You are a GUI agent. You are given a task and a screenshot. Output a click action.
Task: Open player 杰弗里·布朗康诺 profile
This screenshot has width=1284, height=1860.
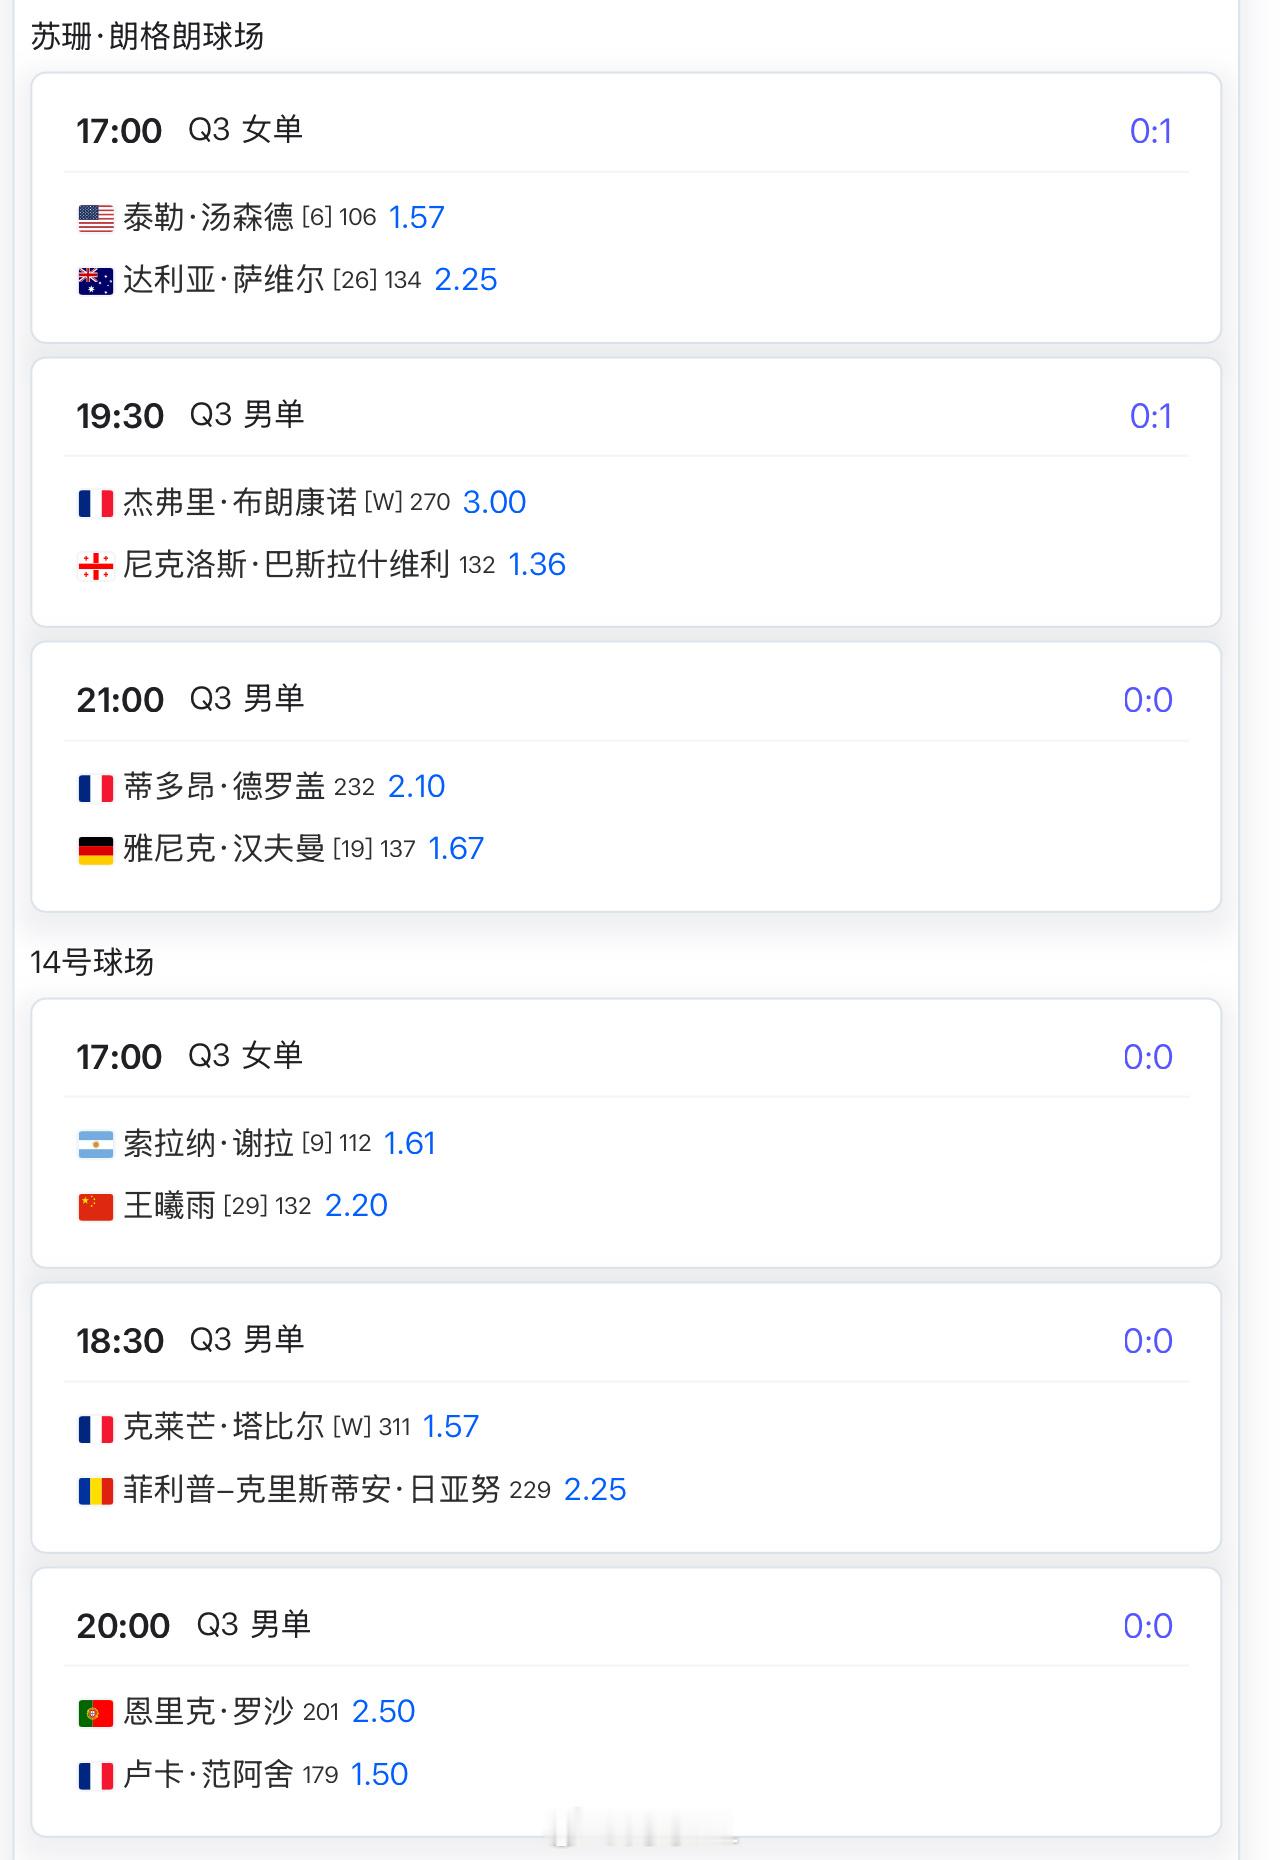point(240,502)
